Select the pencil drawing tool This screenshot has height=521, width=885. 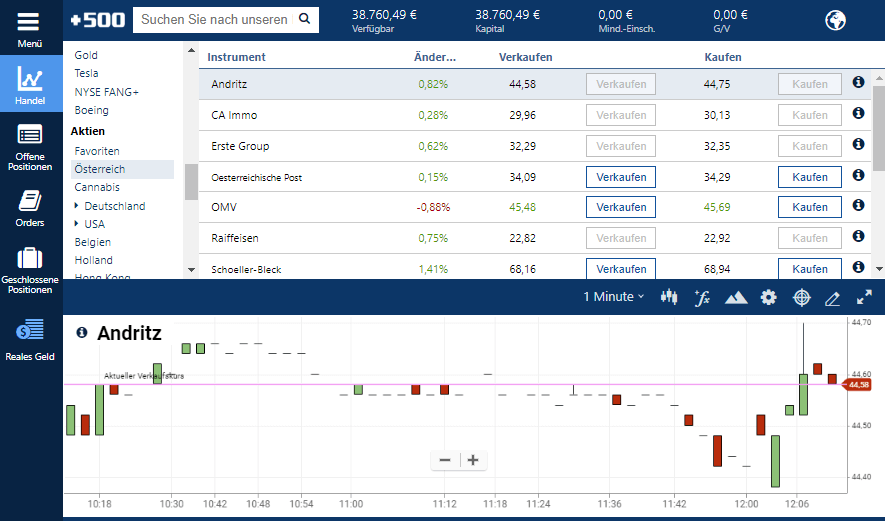pos(833,298)
